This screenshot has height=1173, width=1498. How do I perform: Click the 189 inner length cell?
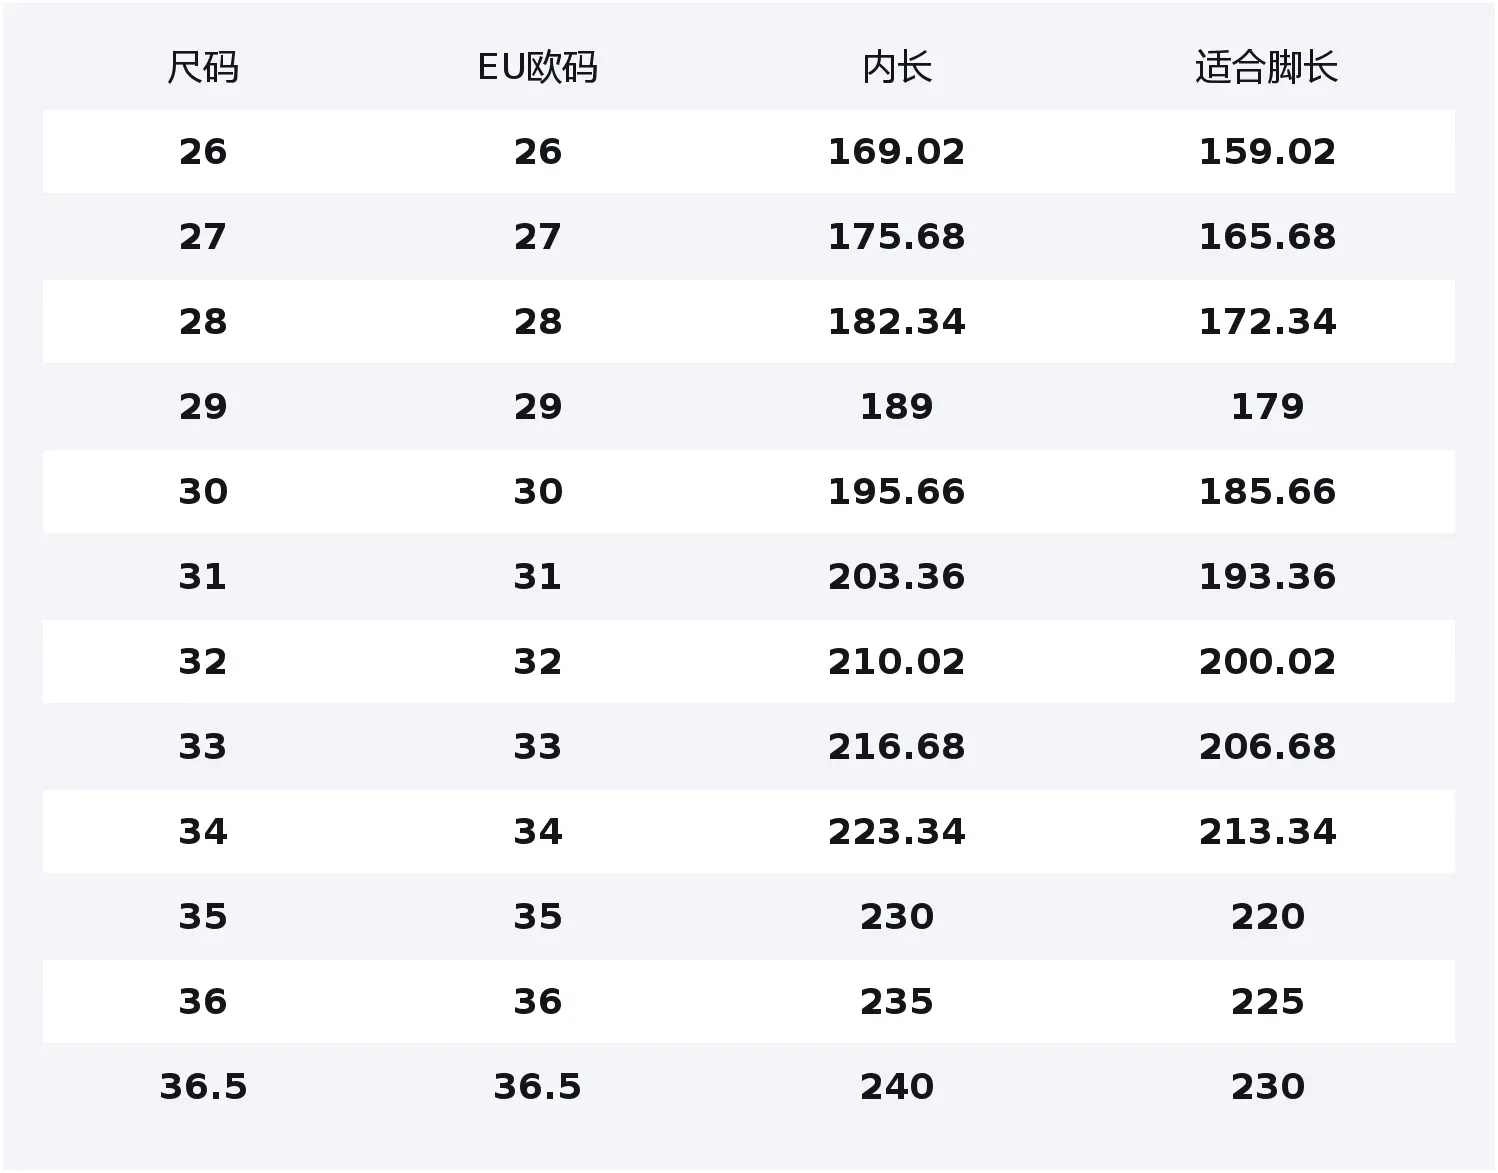[896, 407]
